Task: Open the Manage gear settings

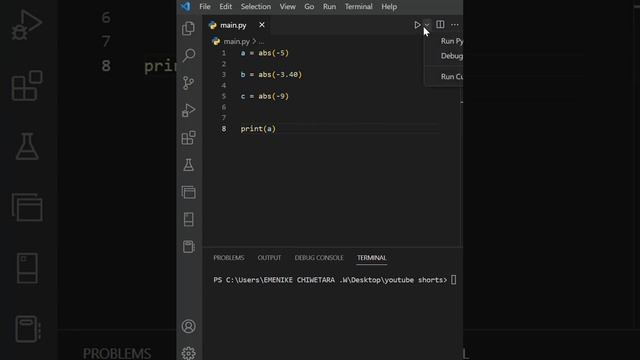Action: [188, 353]
